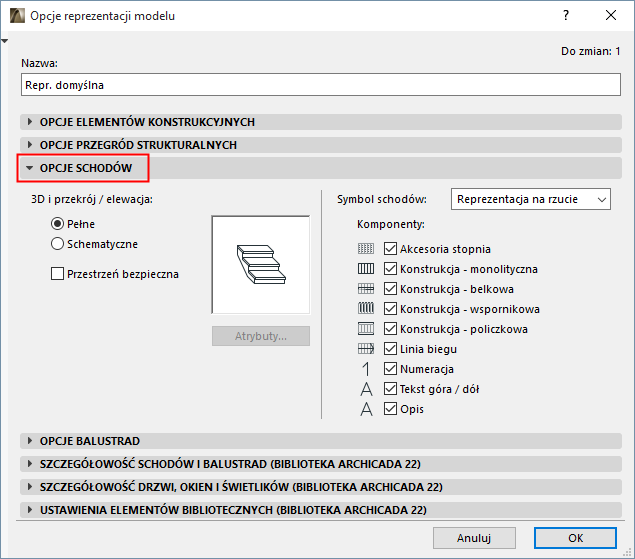Toggle Konstrukcja - belkowa checkbox

390,289
